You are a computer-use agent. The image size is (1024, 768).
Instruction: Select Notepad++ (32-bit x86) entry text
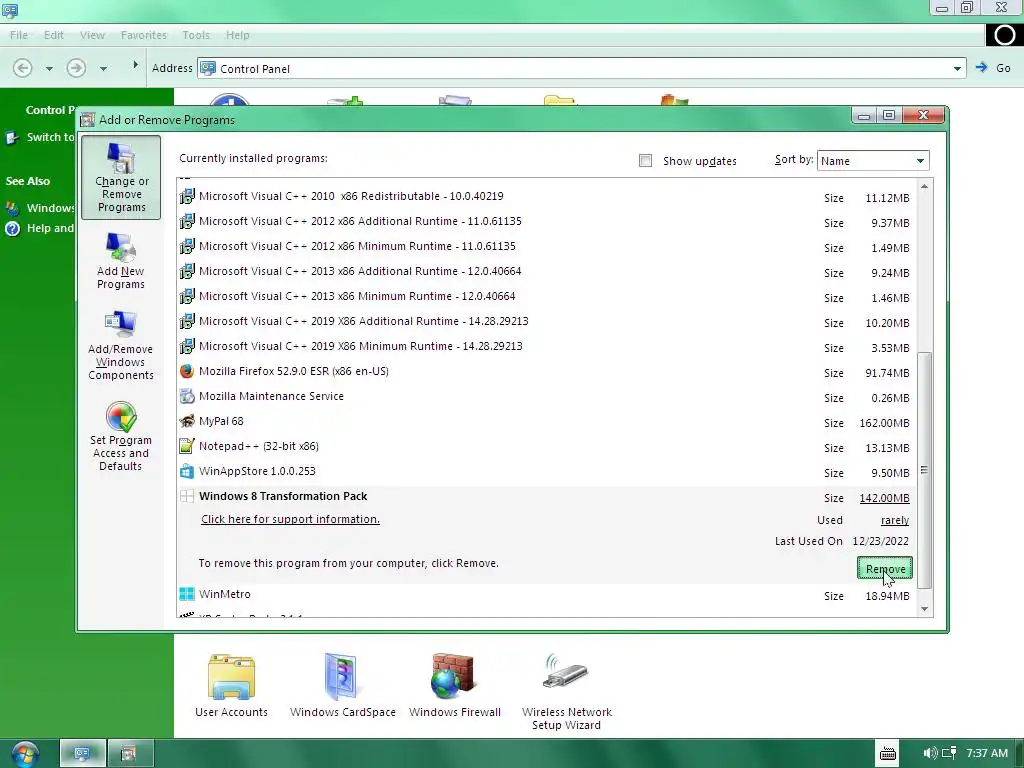pos(259,446)
